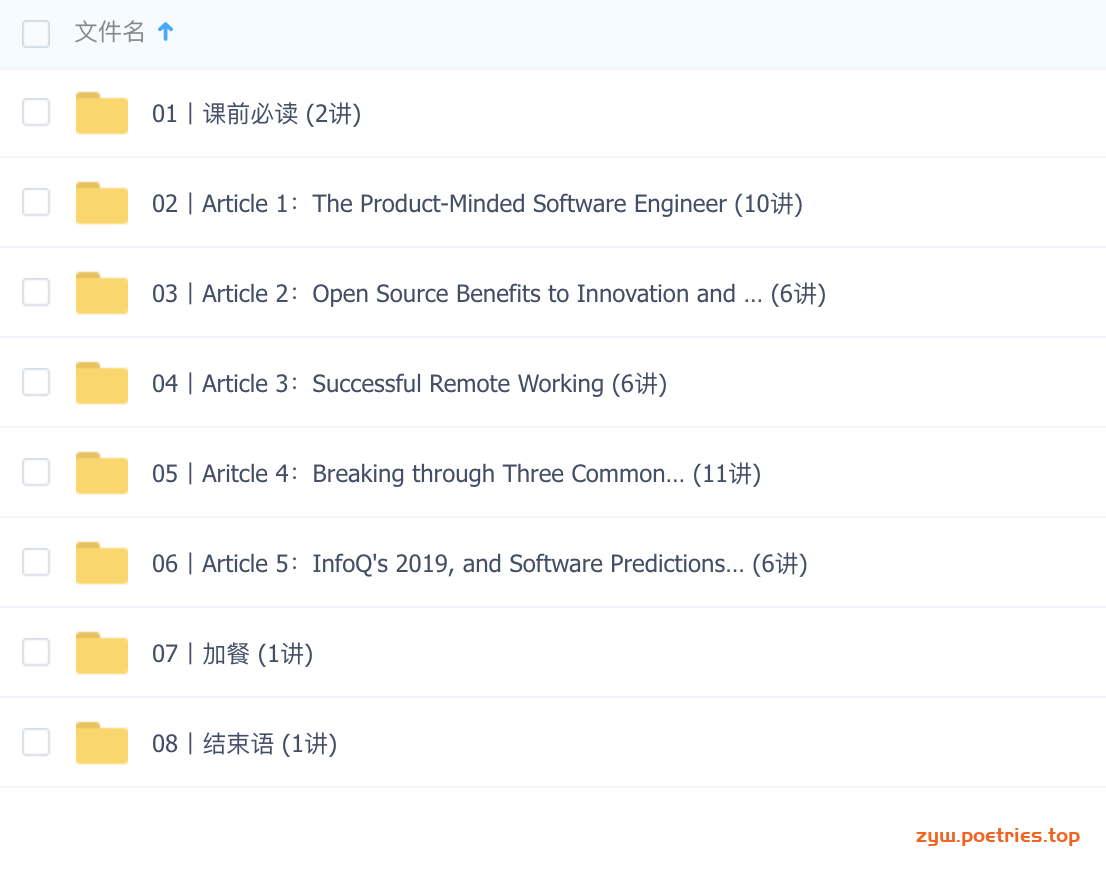The image size is (1106, 872).
Task: Open InfoQ's 2019 Software Predictions folder
Action: [480, 564]
